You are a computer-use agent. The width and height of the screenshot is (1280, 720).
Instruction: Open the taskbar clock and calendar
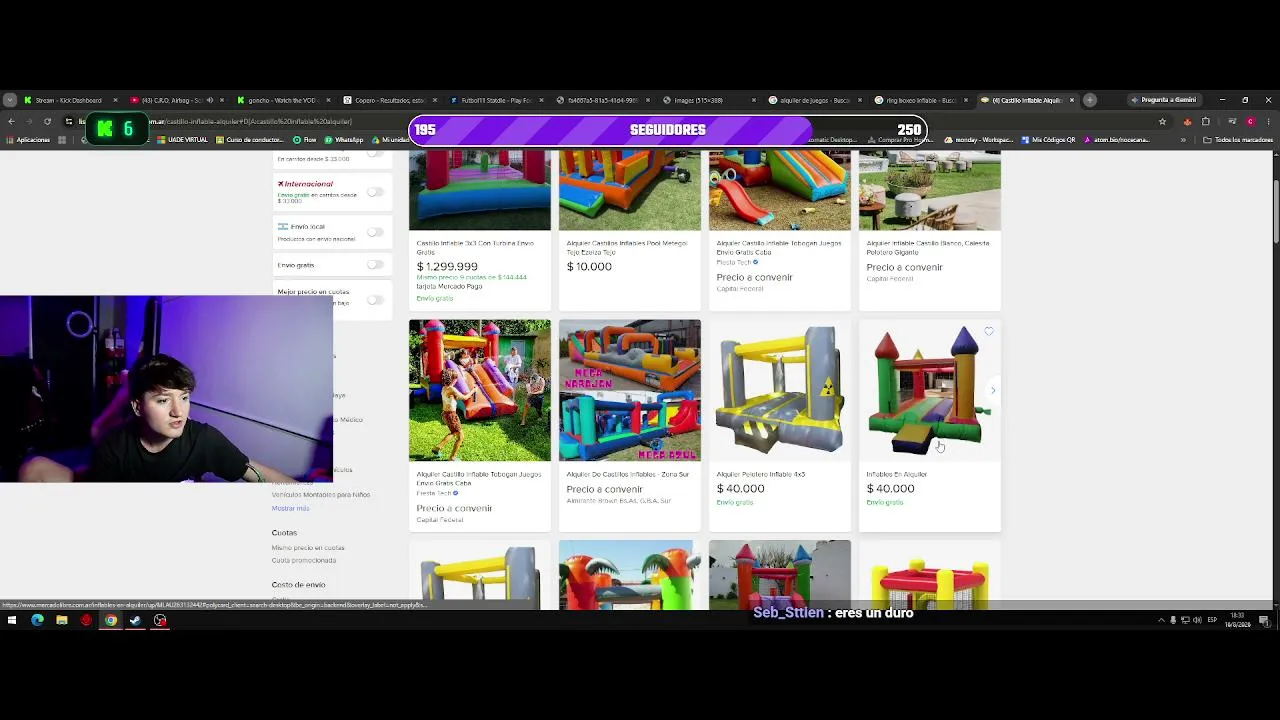pyautogui.click(x=1238, y=620)
